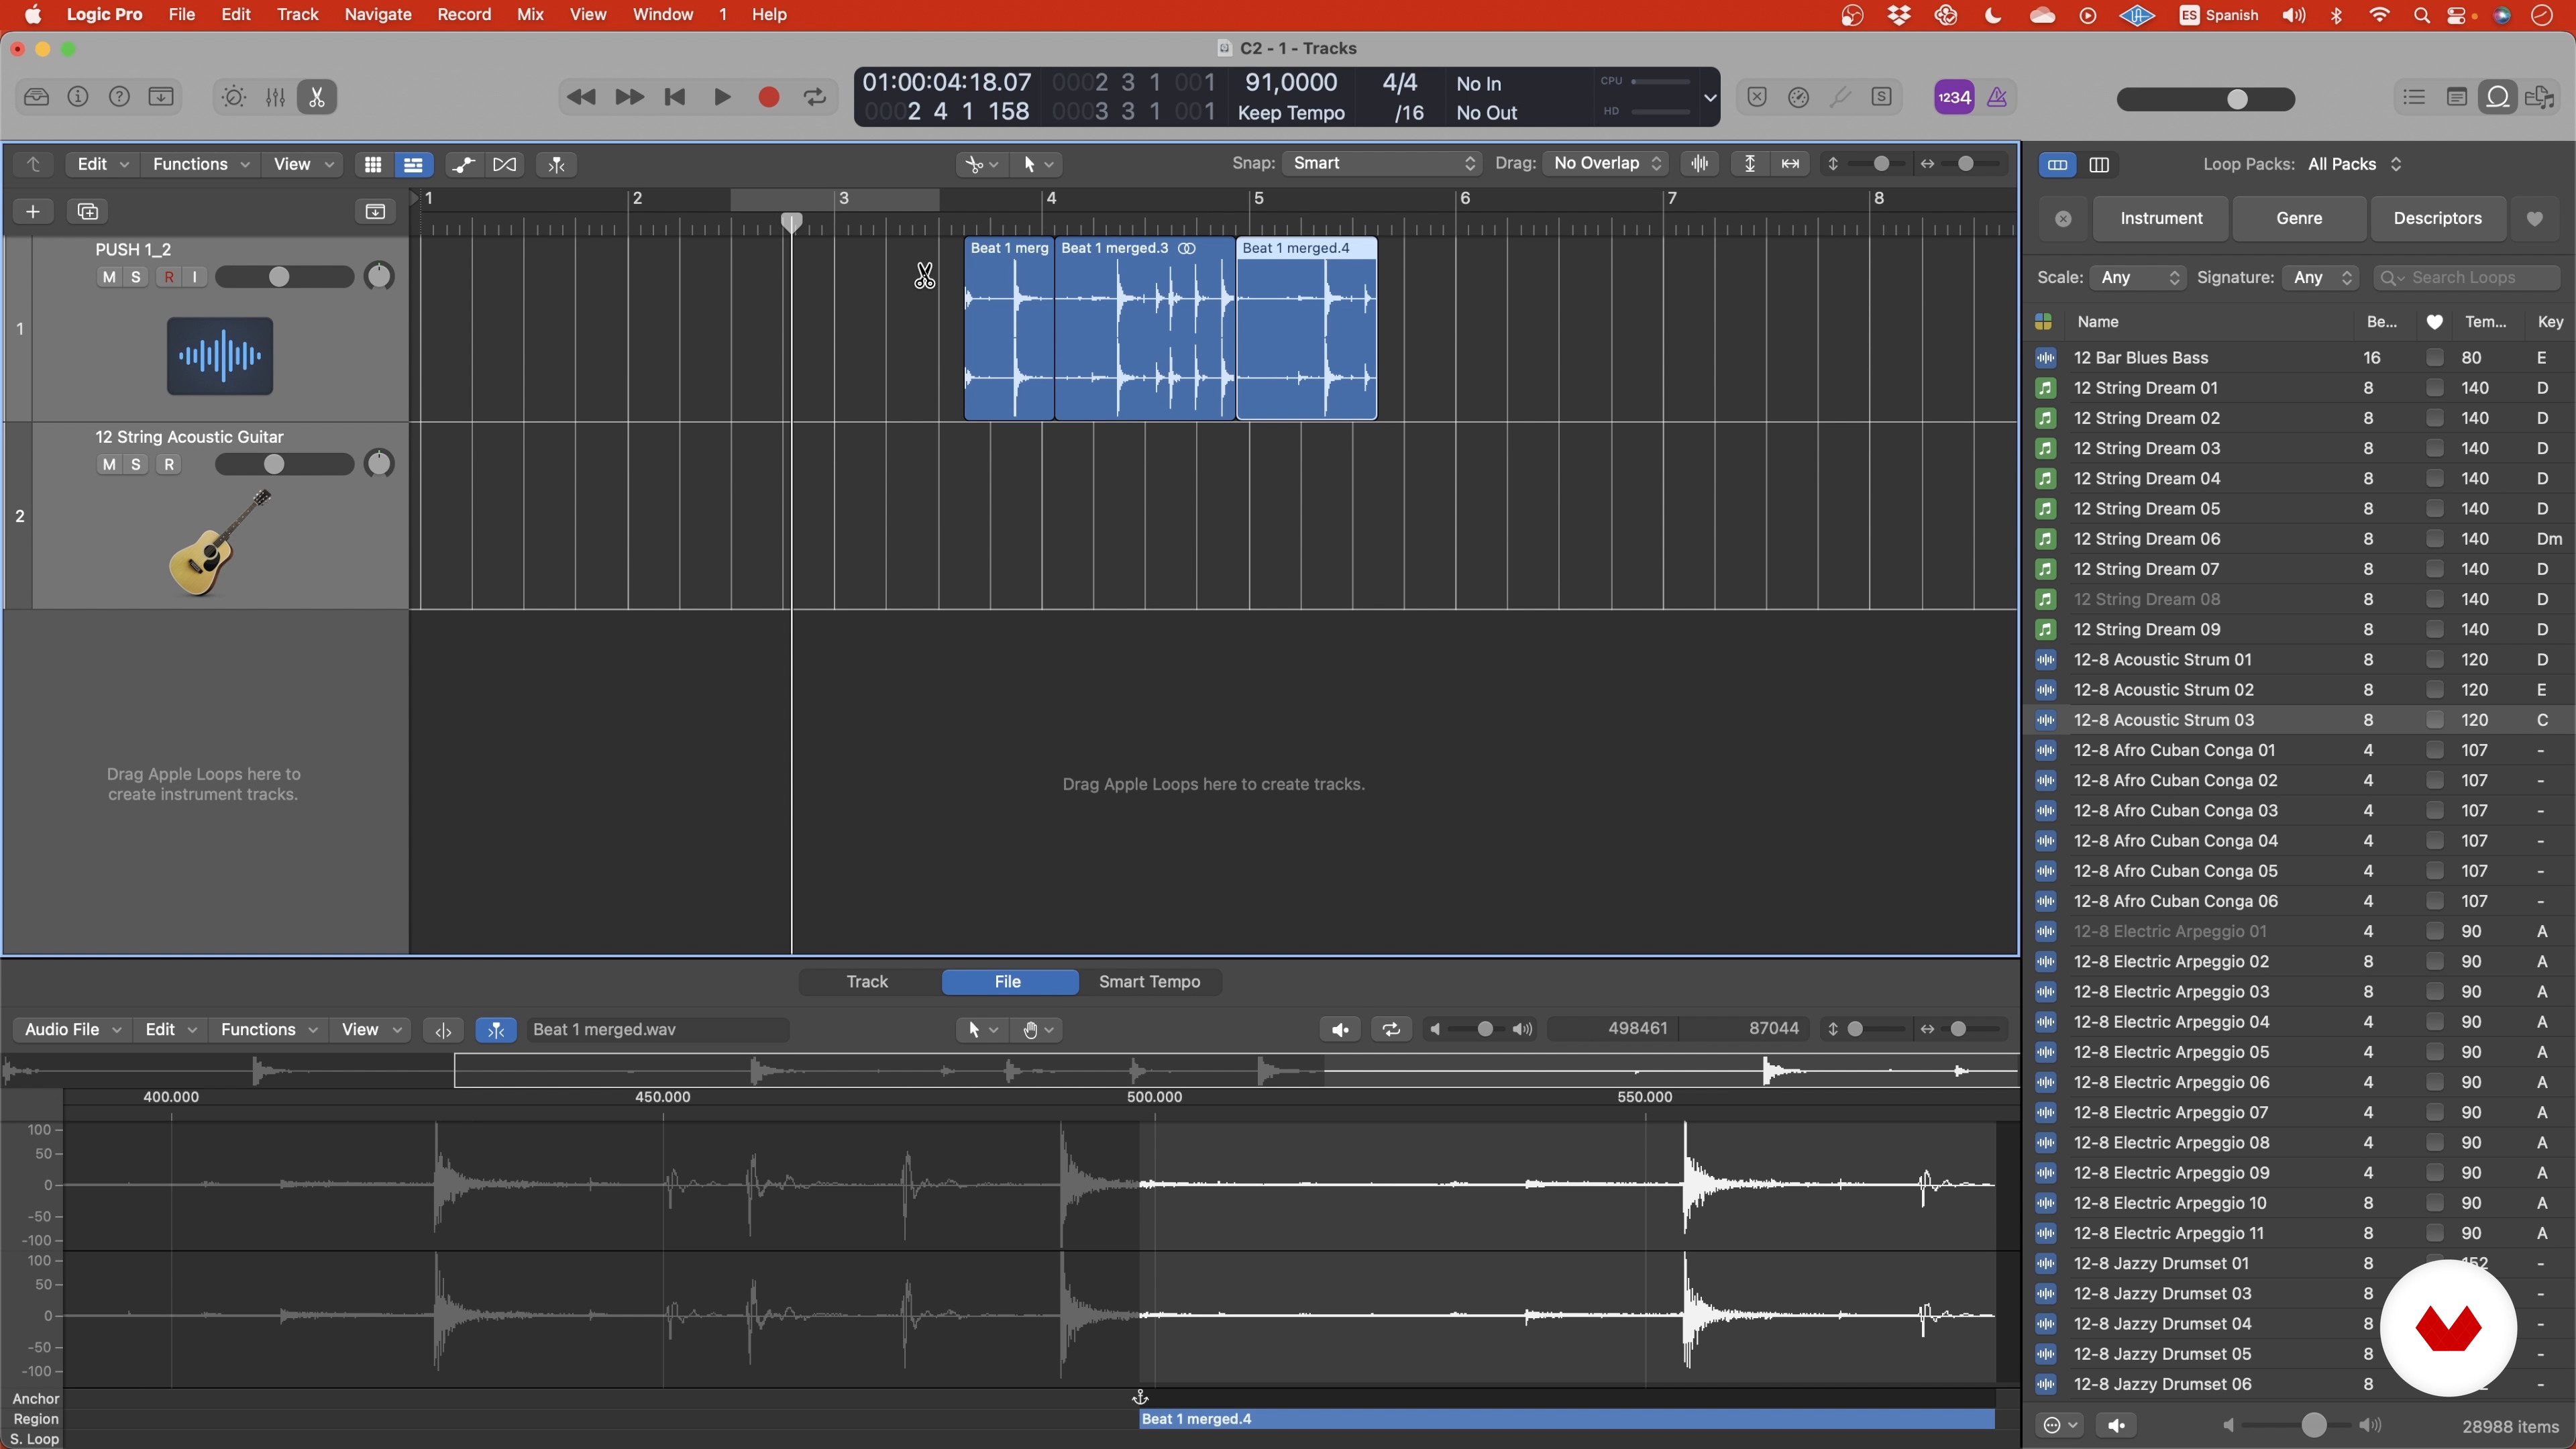Toggle Cycle mode button
This screenshot has height=1449, width=2576.
click(815, 97)
